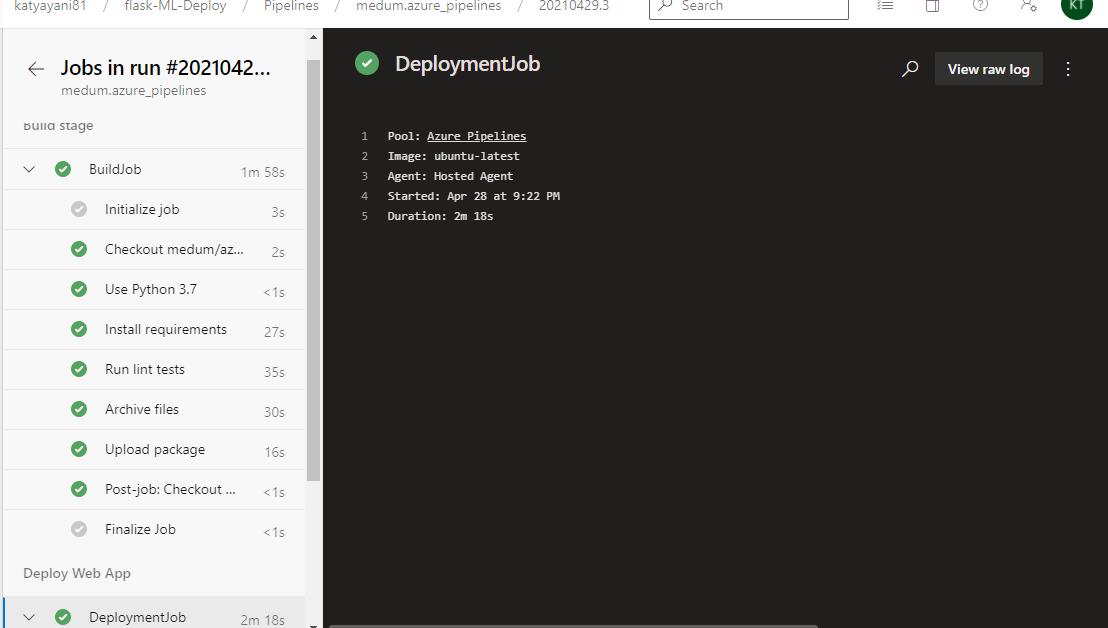Open the help icon in the top bar
This screenshot has width=1108, height=628.
point(979,8)
